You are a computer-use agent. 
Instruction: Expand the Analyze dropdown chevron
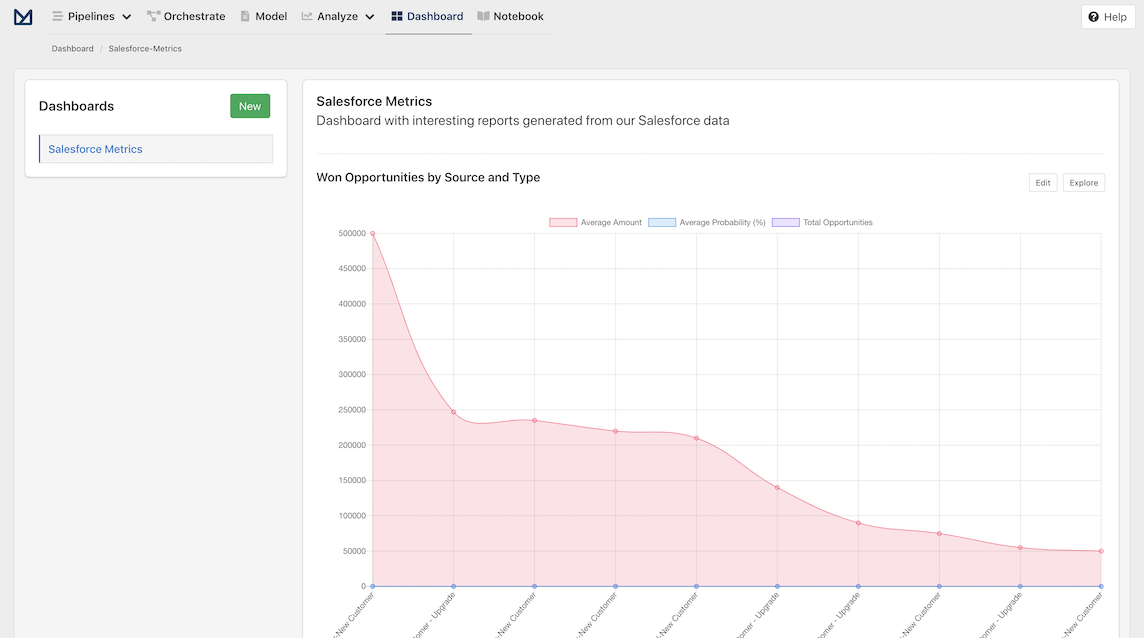click(x=370, y=17)
